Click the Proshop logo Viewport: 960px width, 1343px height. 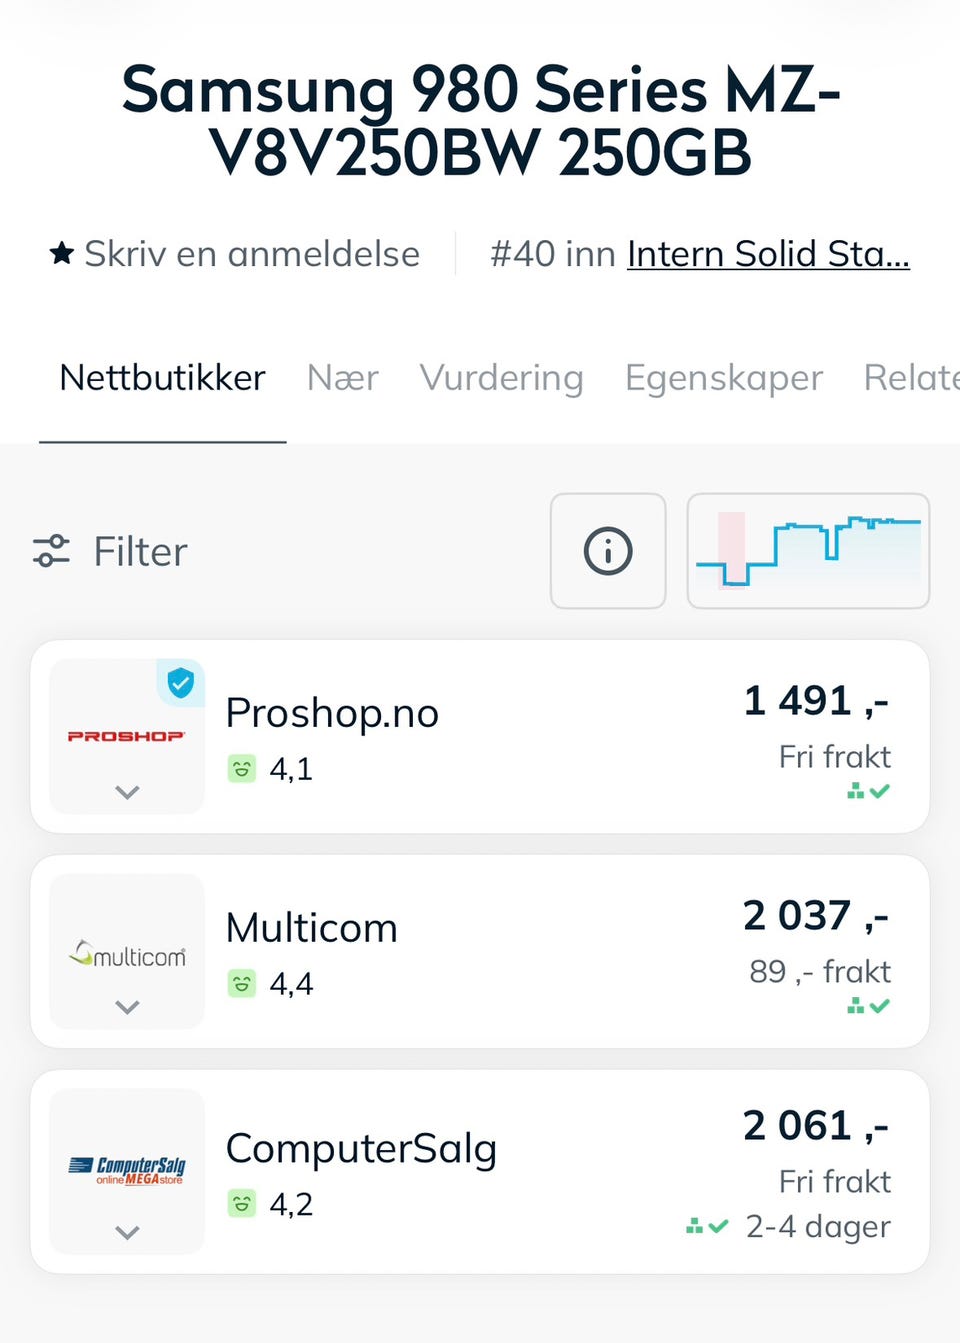point(127,736)
